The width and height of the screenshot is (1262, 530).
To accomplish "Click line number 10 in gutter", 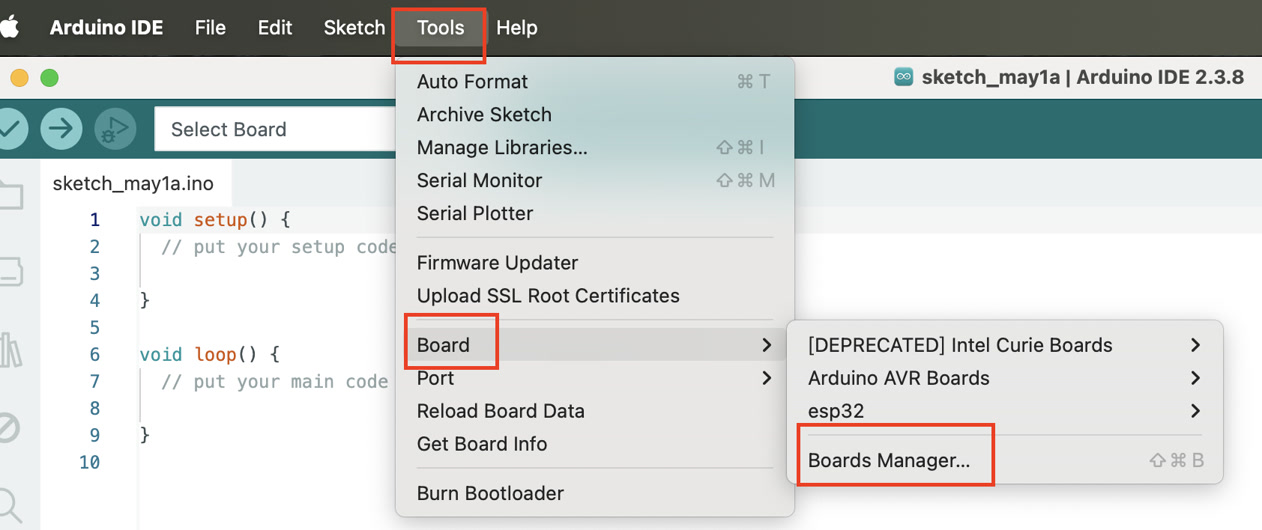I will coord(90,463).
